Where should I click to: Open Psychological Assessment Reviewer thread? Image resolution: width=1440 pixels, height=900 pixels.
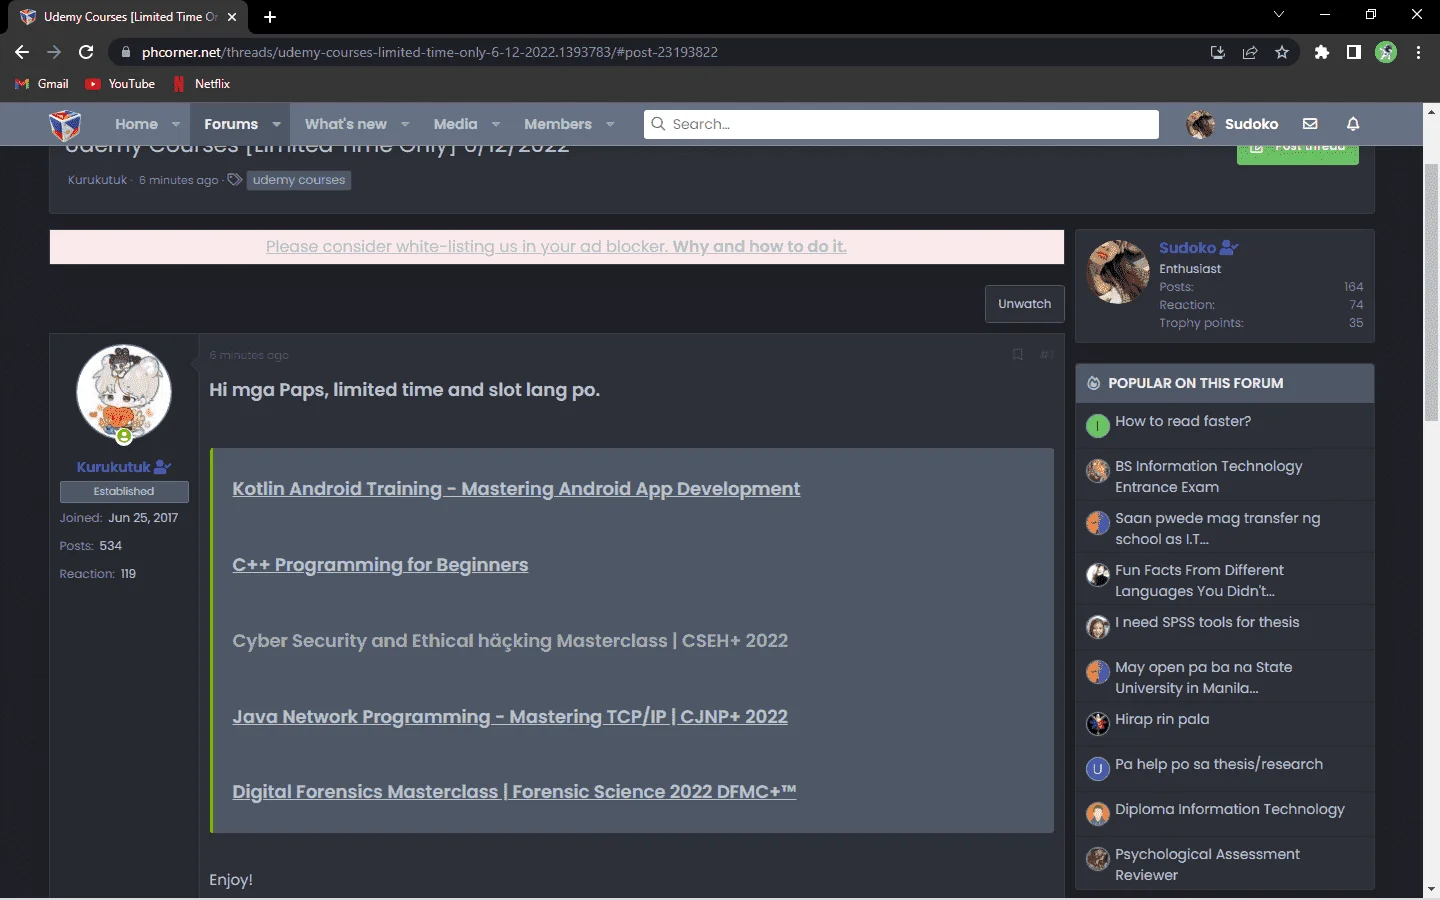point(1207,865)
